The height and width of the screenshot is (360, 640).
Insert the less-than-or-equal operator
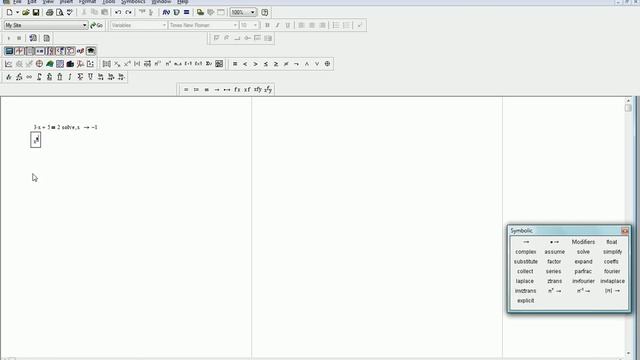266,64
